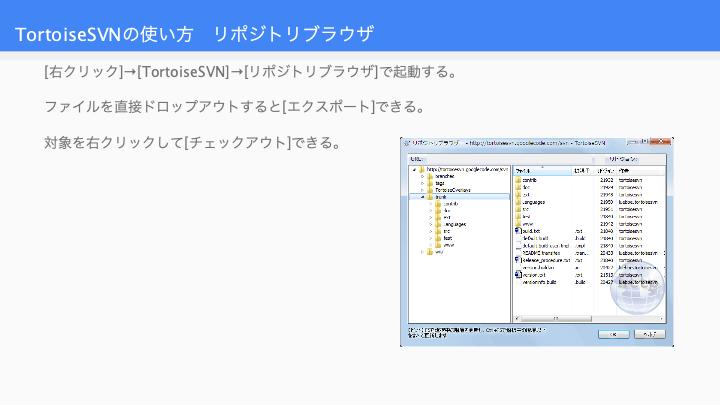Sort by the ファイル column header
The height and width of the screenshot is (405, 720).
(542, 170)
